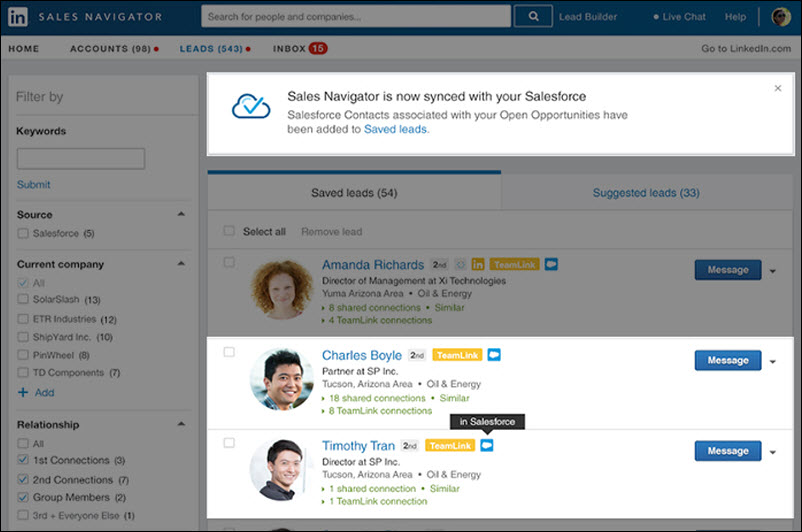This screenshot has width=802, height=532.
Task: Open the user profile avatar menu
Action: click(x=781, y=17)
